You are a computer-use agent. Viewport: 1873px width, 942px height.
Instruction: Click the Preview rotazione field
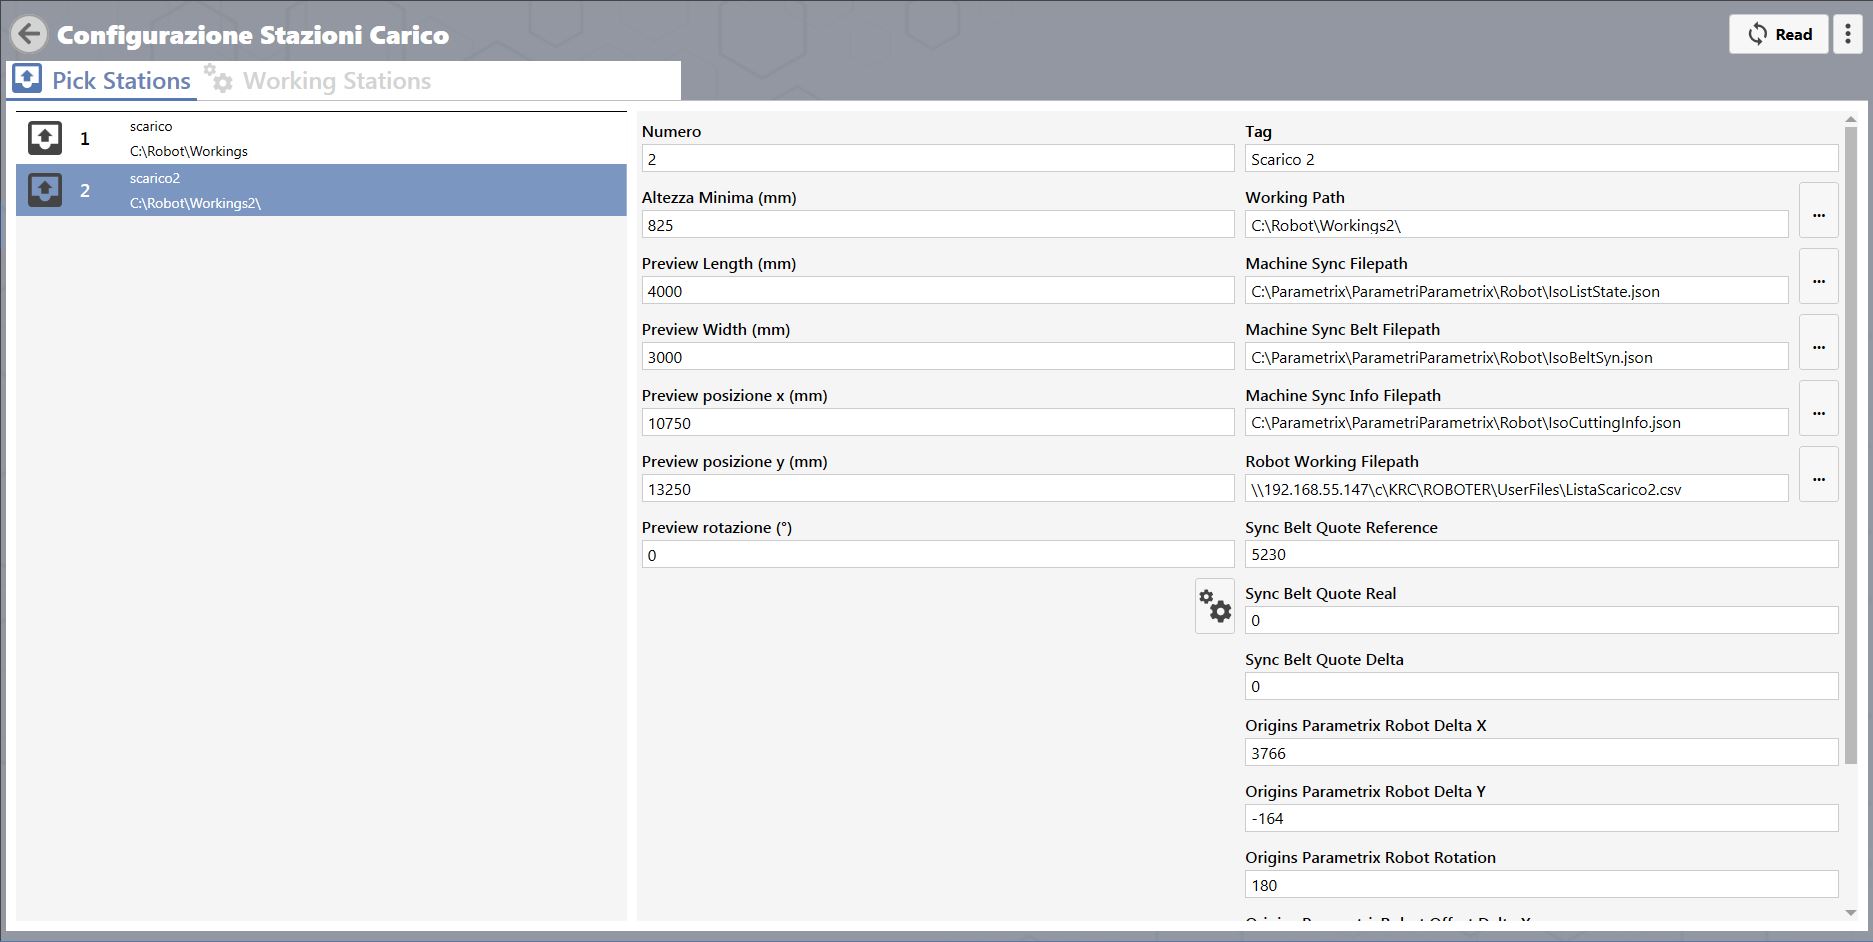pos(938,555)
